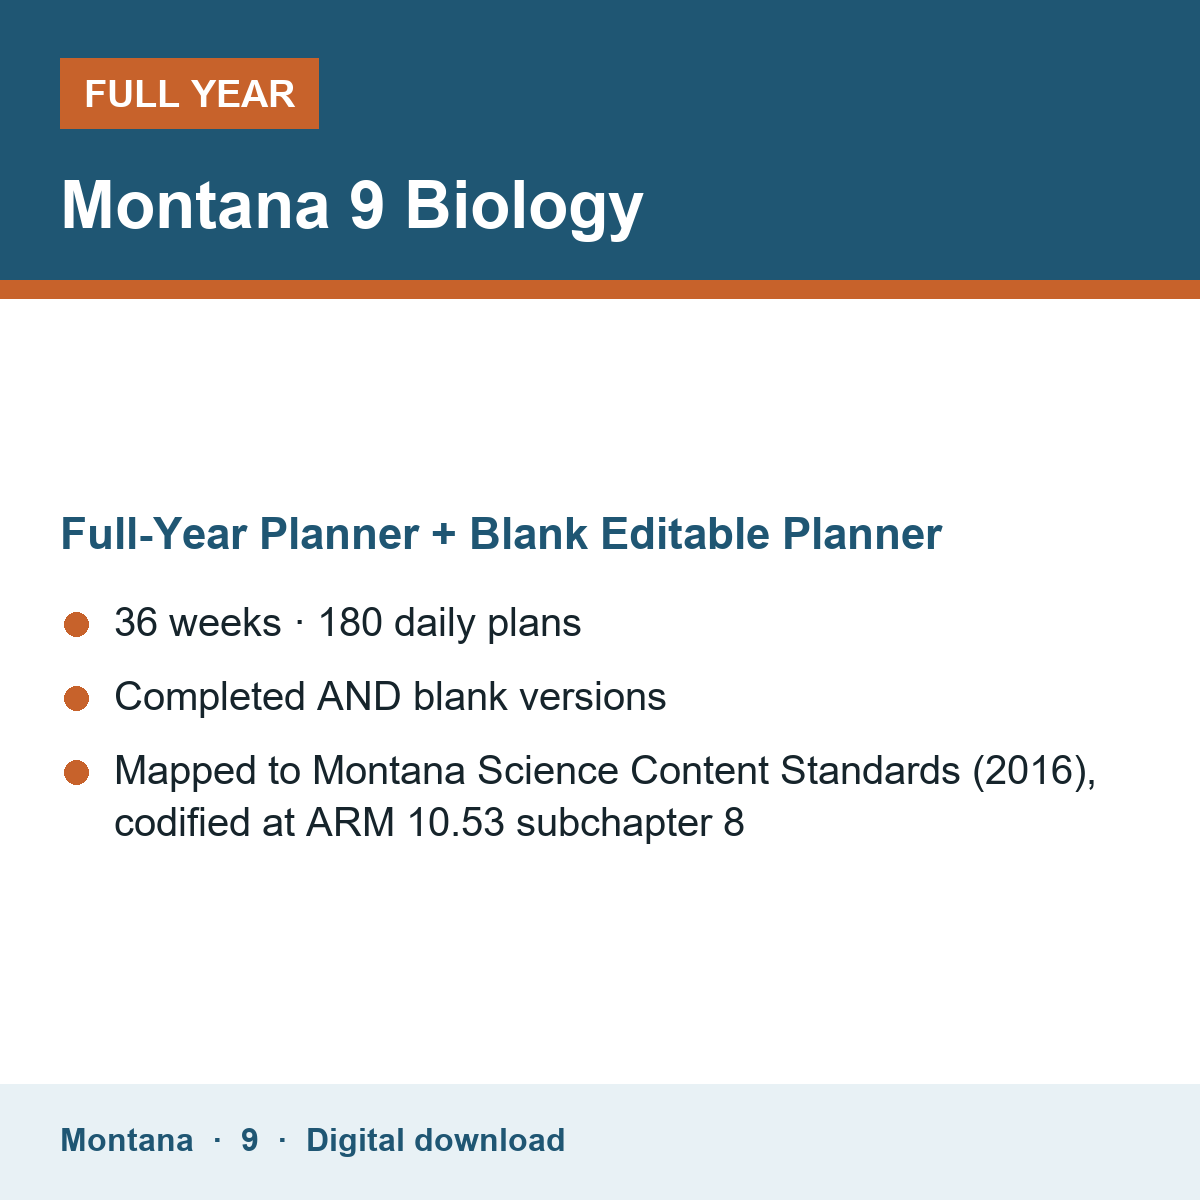Viewport: 1200px width, 1200px height.
Task: Click the first dot separator in the footer
Action: (217, 1140)
